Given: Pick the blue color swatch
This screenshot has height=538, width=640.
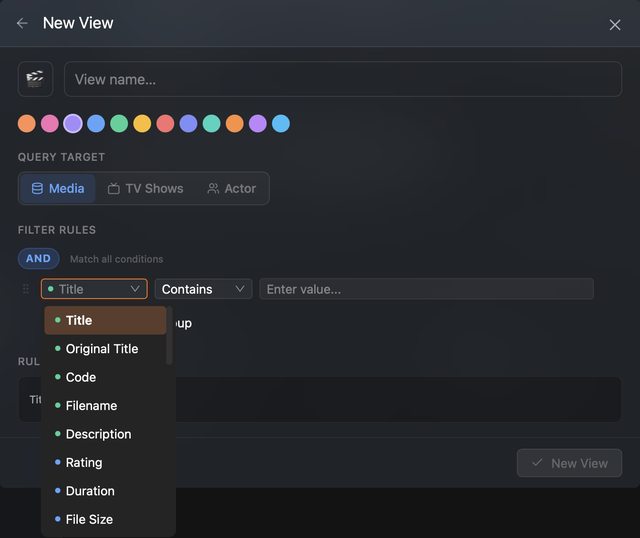Looking at the screenshot, I should point(96,124).
